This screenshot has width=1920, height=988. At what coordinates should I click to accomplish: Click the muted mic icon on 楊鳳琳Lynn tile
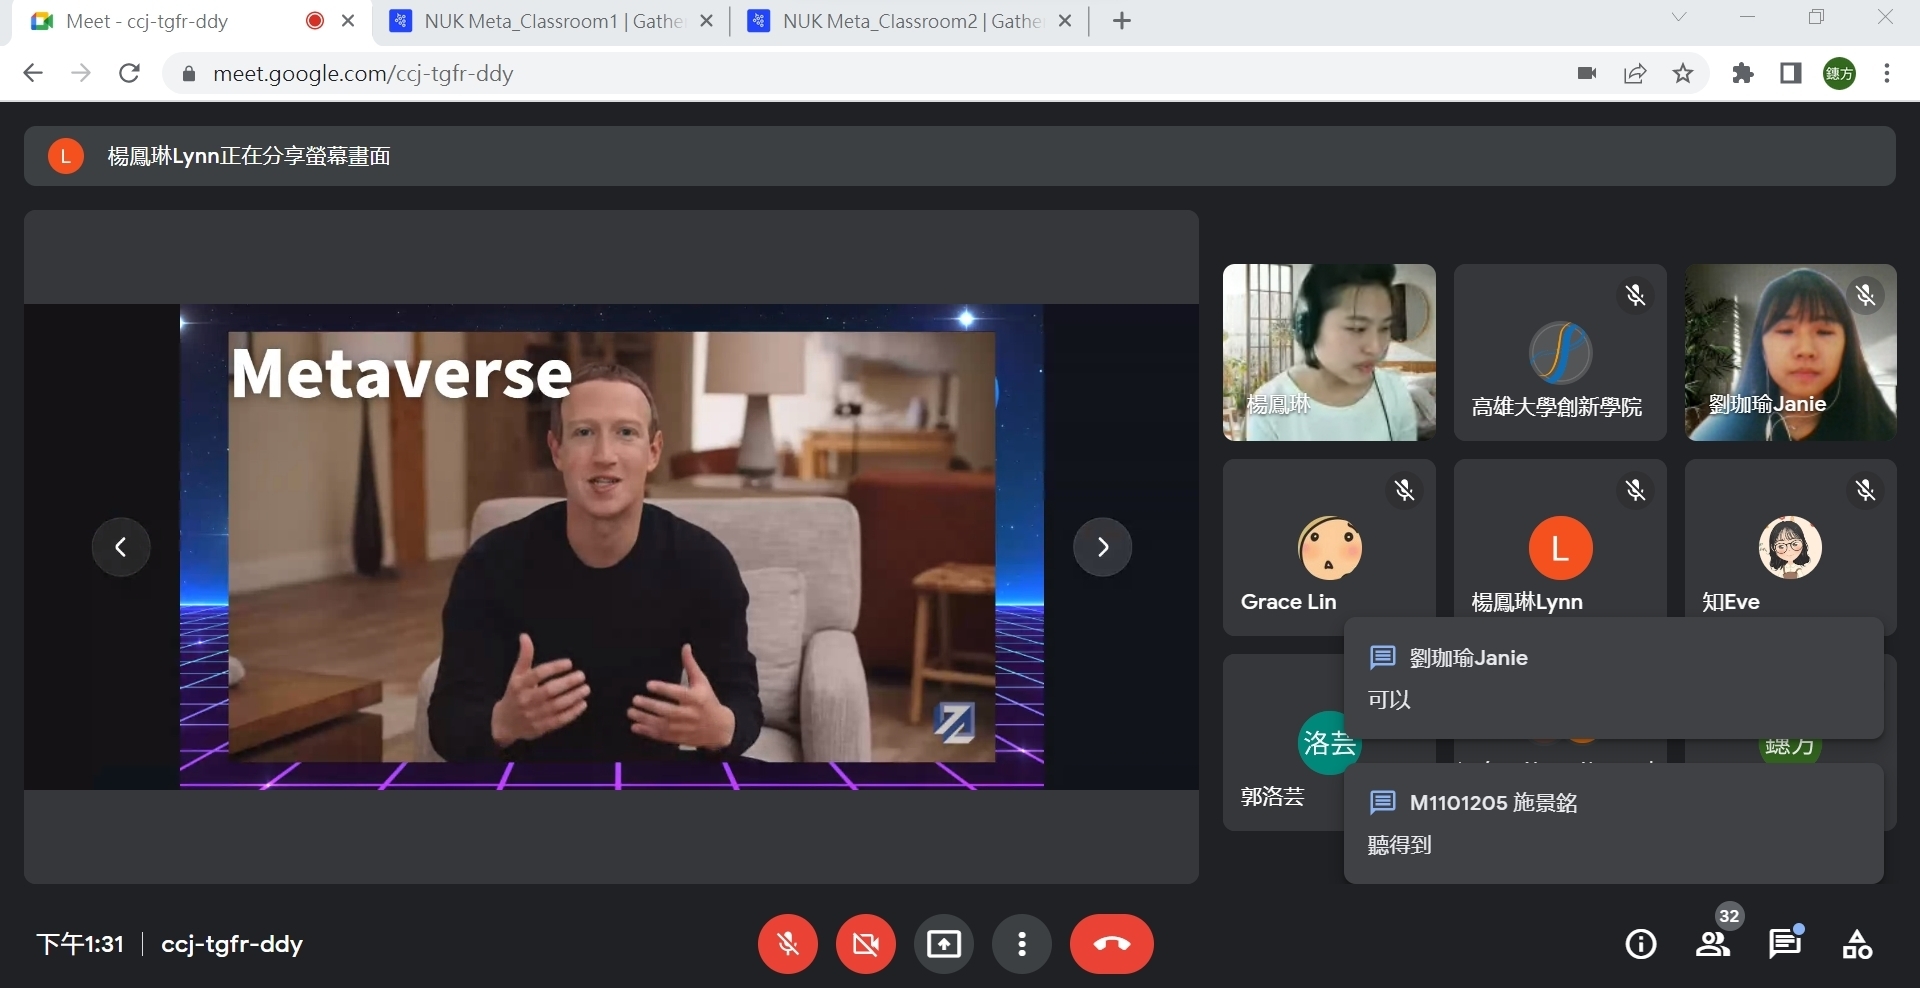pos(1636,490)
